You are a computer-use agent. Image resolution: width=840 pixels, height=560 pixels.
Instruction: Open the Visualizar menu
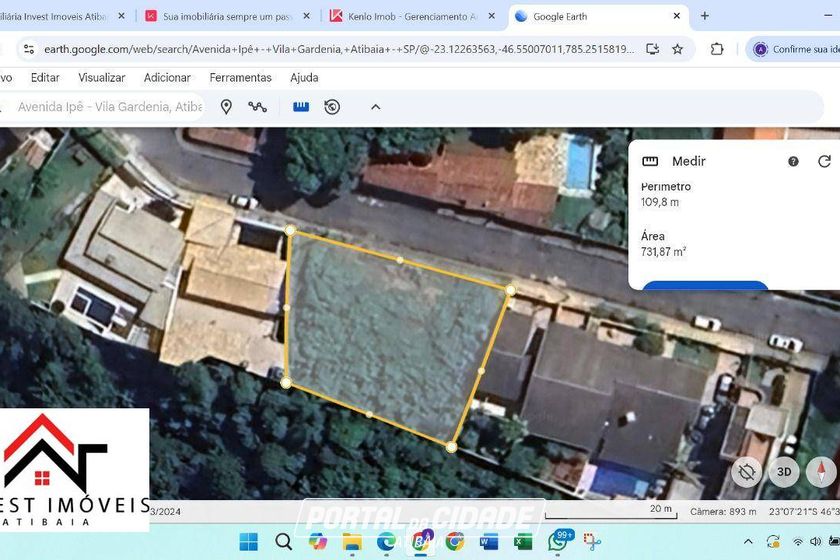tap(102, 78)
